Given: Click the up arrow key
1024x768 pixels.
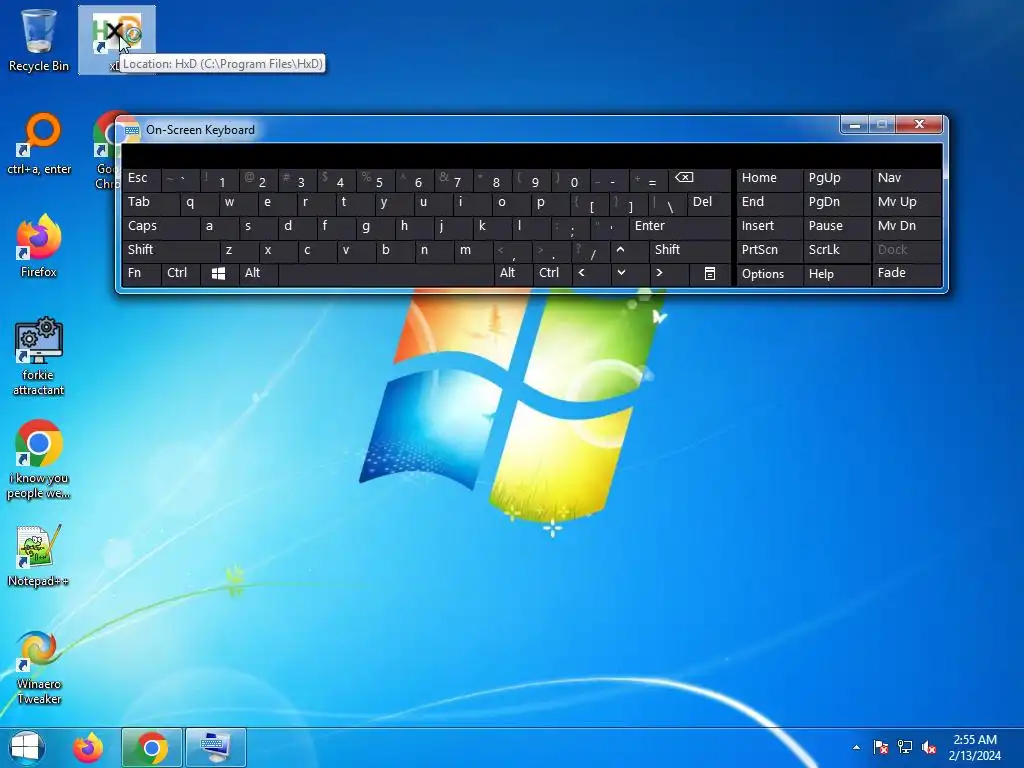Looking at the screenshot, I should 629,250.
